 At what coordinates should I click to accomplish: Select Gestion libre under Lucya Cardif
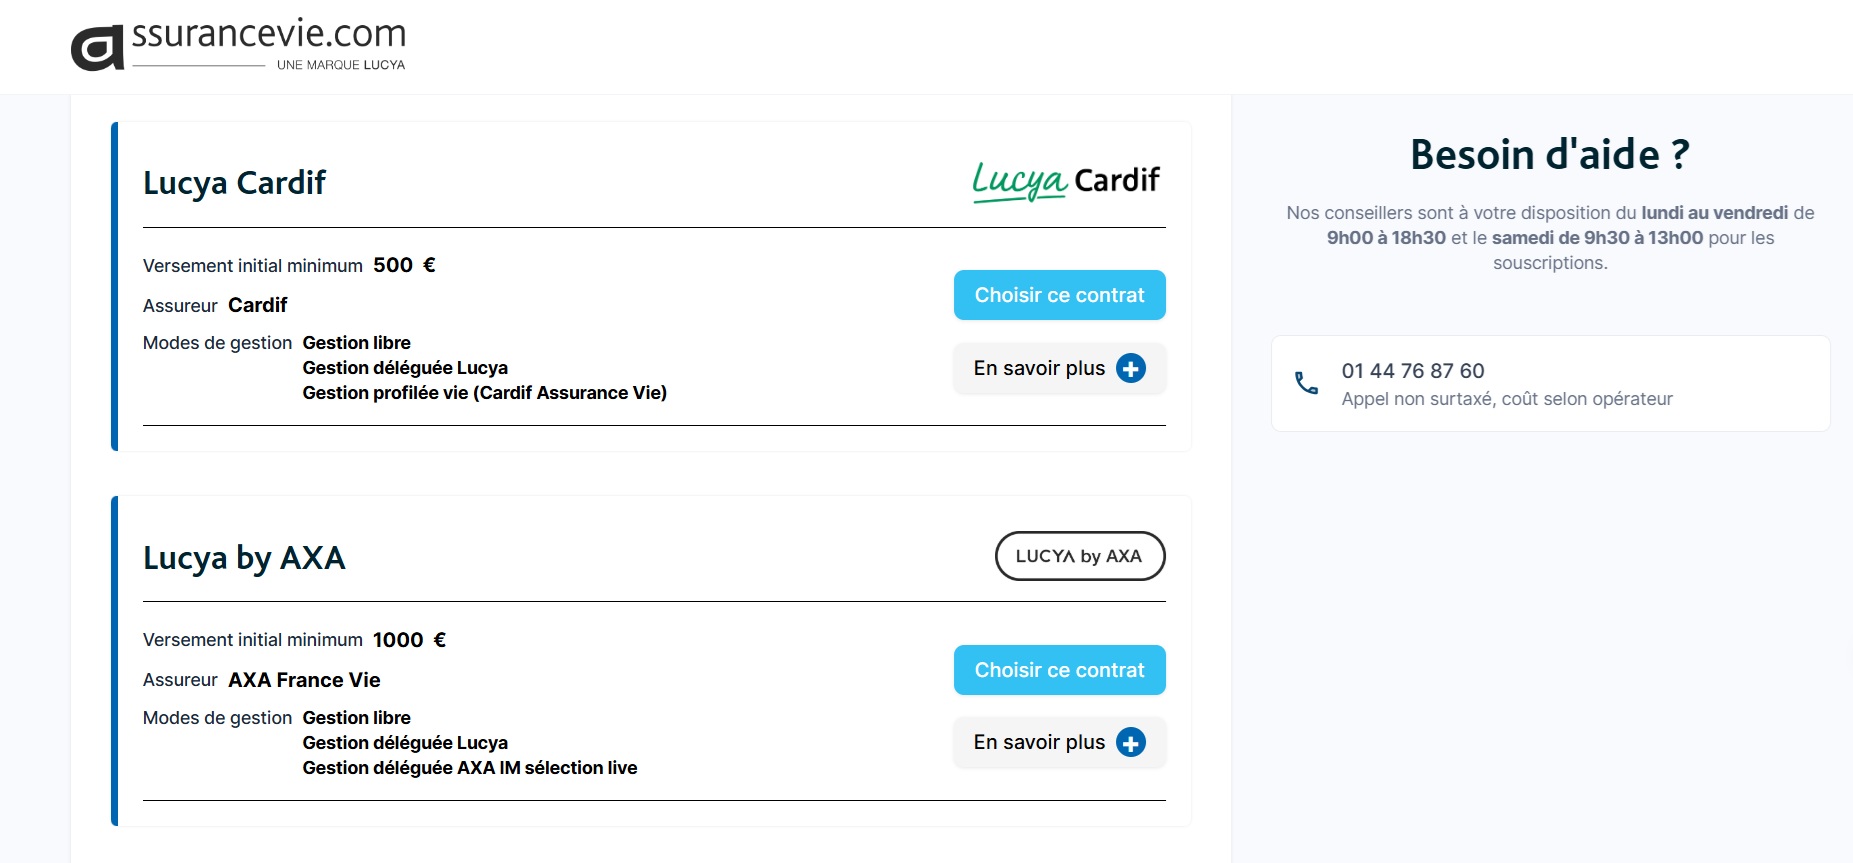356,342
